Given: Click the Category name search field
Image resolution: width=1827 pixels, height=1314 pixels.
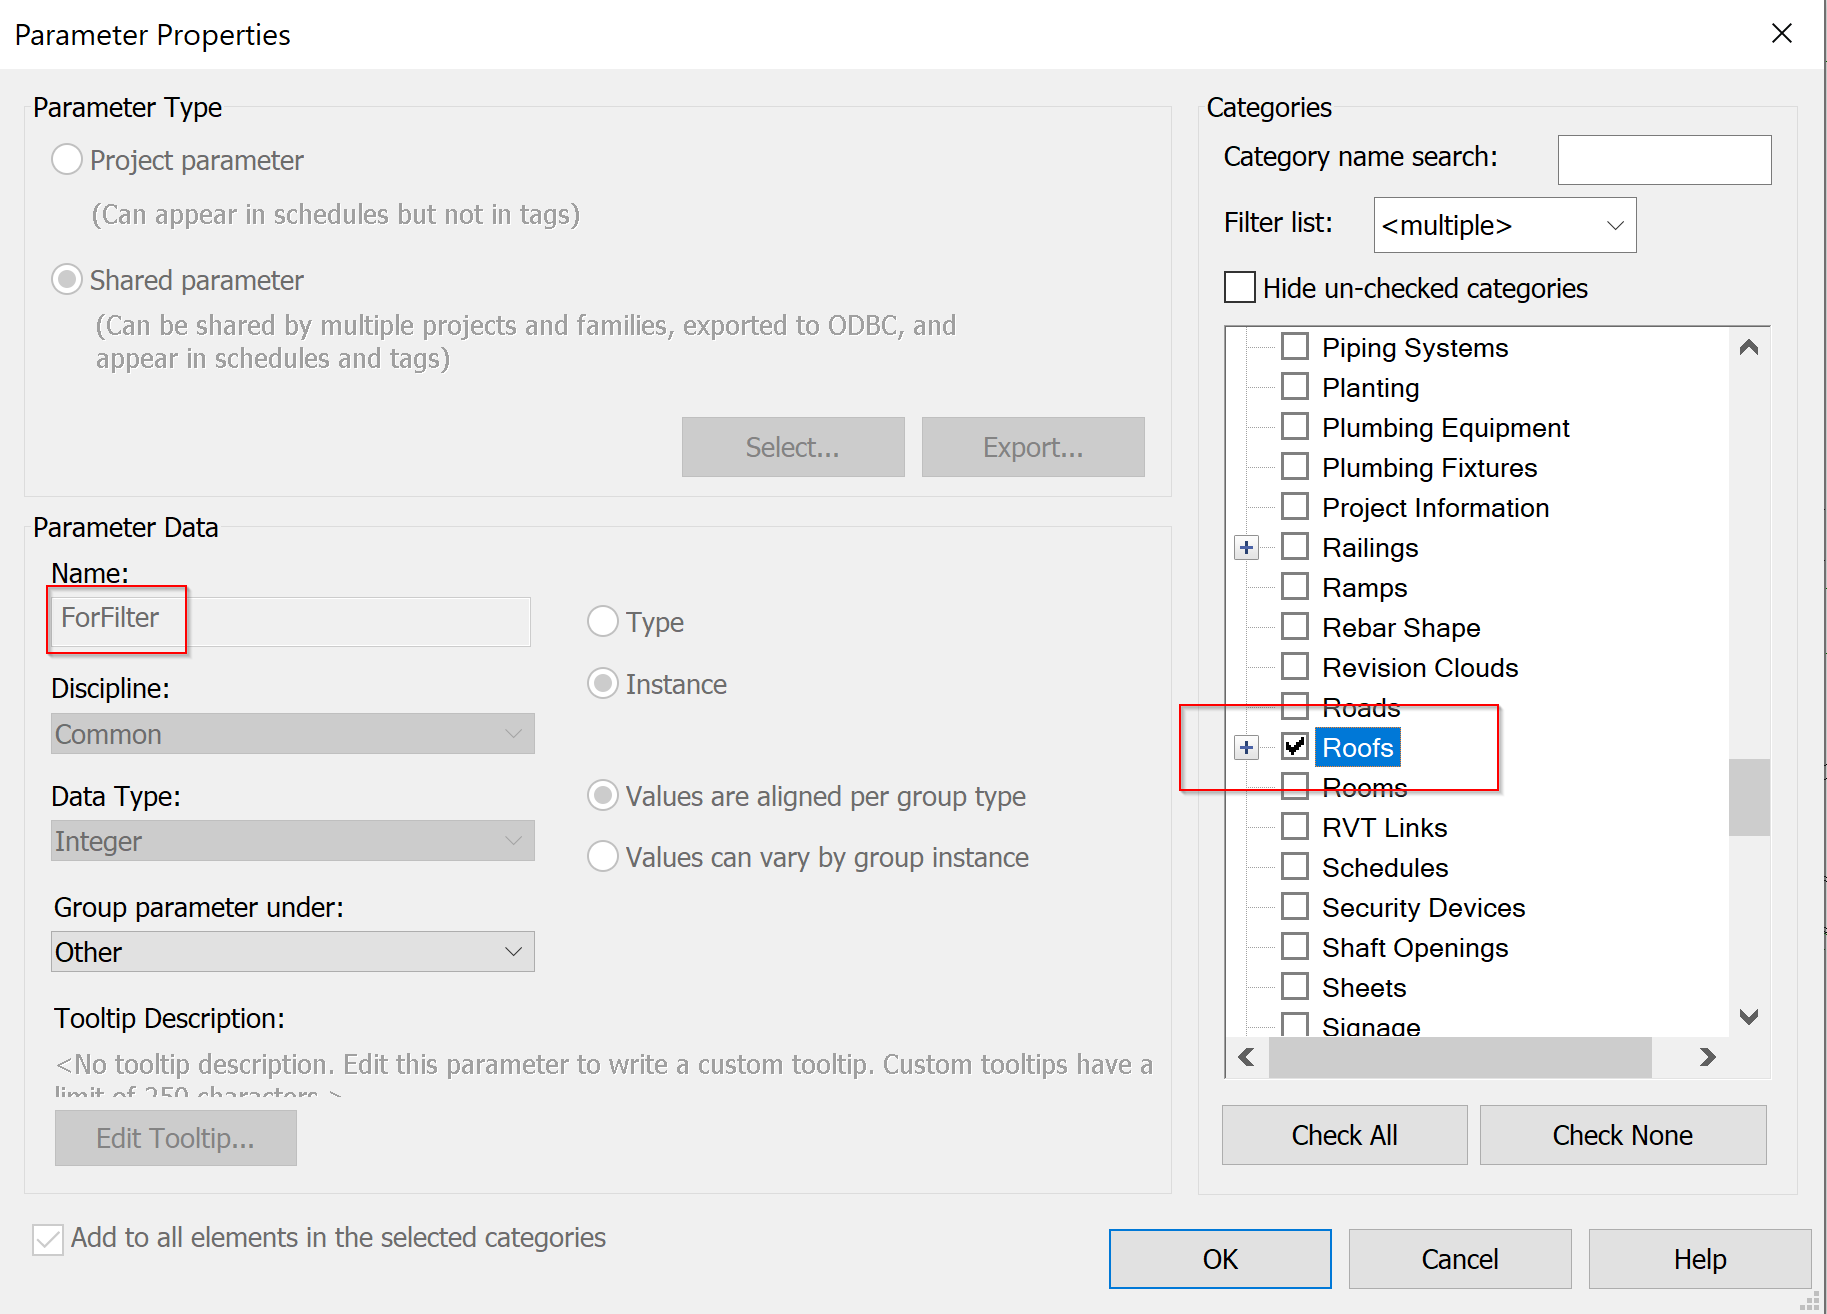Looking at the screenshot, I should click(1663, 159).
